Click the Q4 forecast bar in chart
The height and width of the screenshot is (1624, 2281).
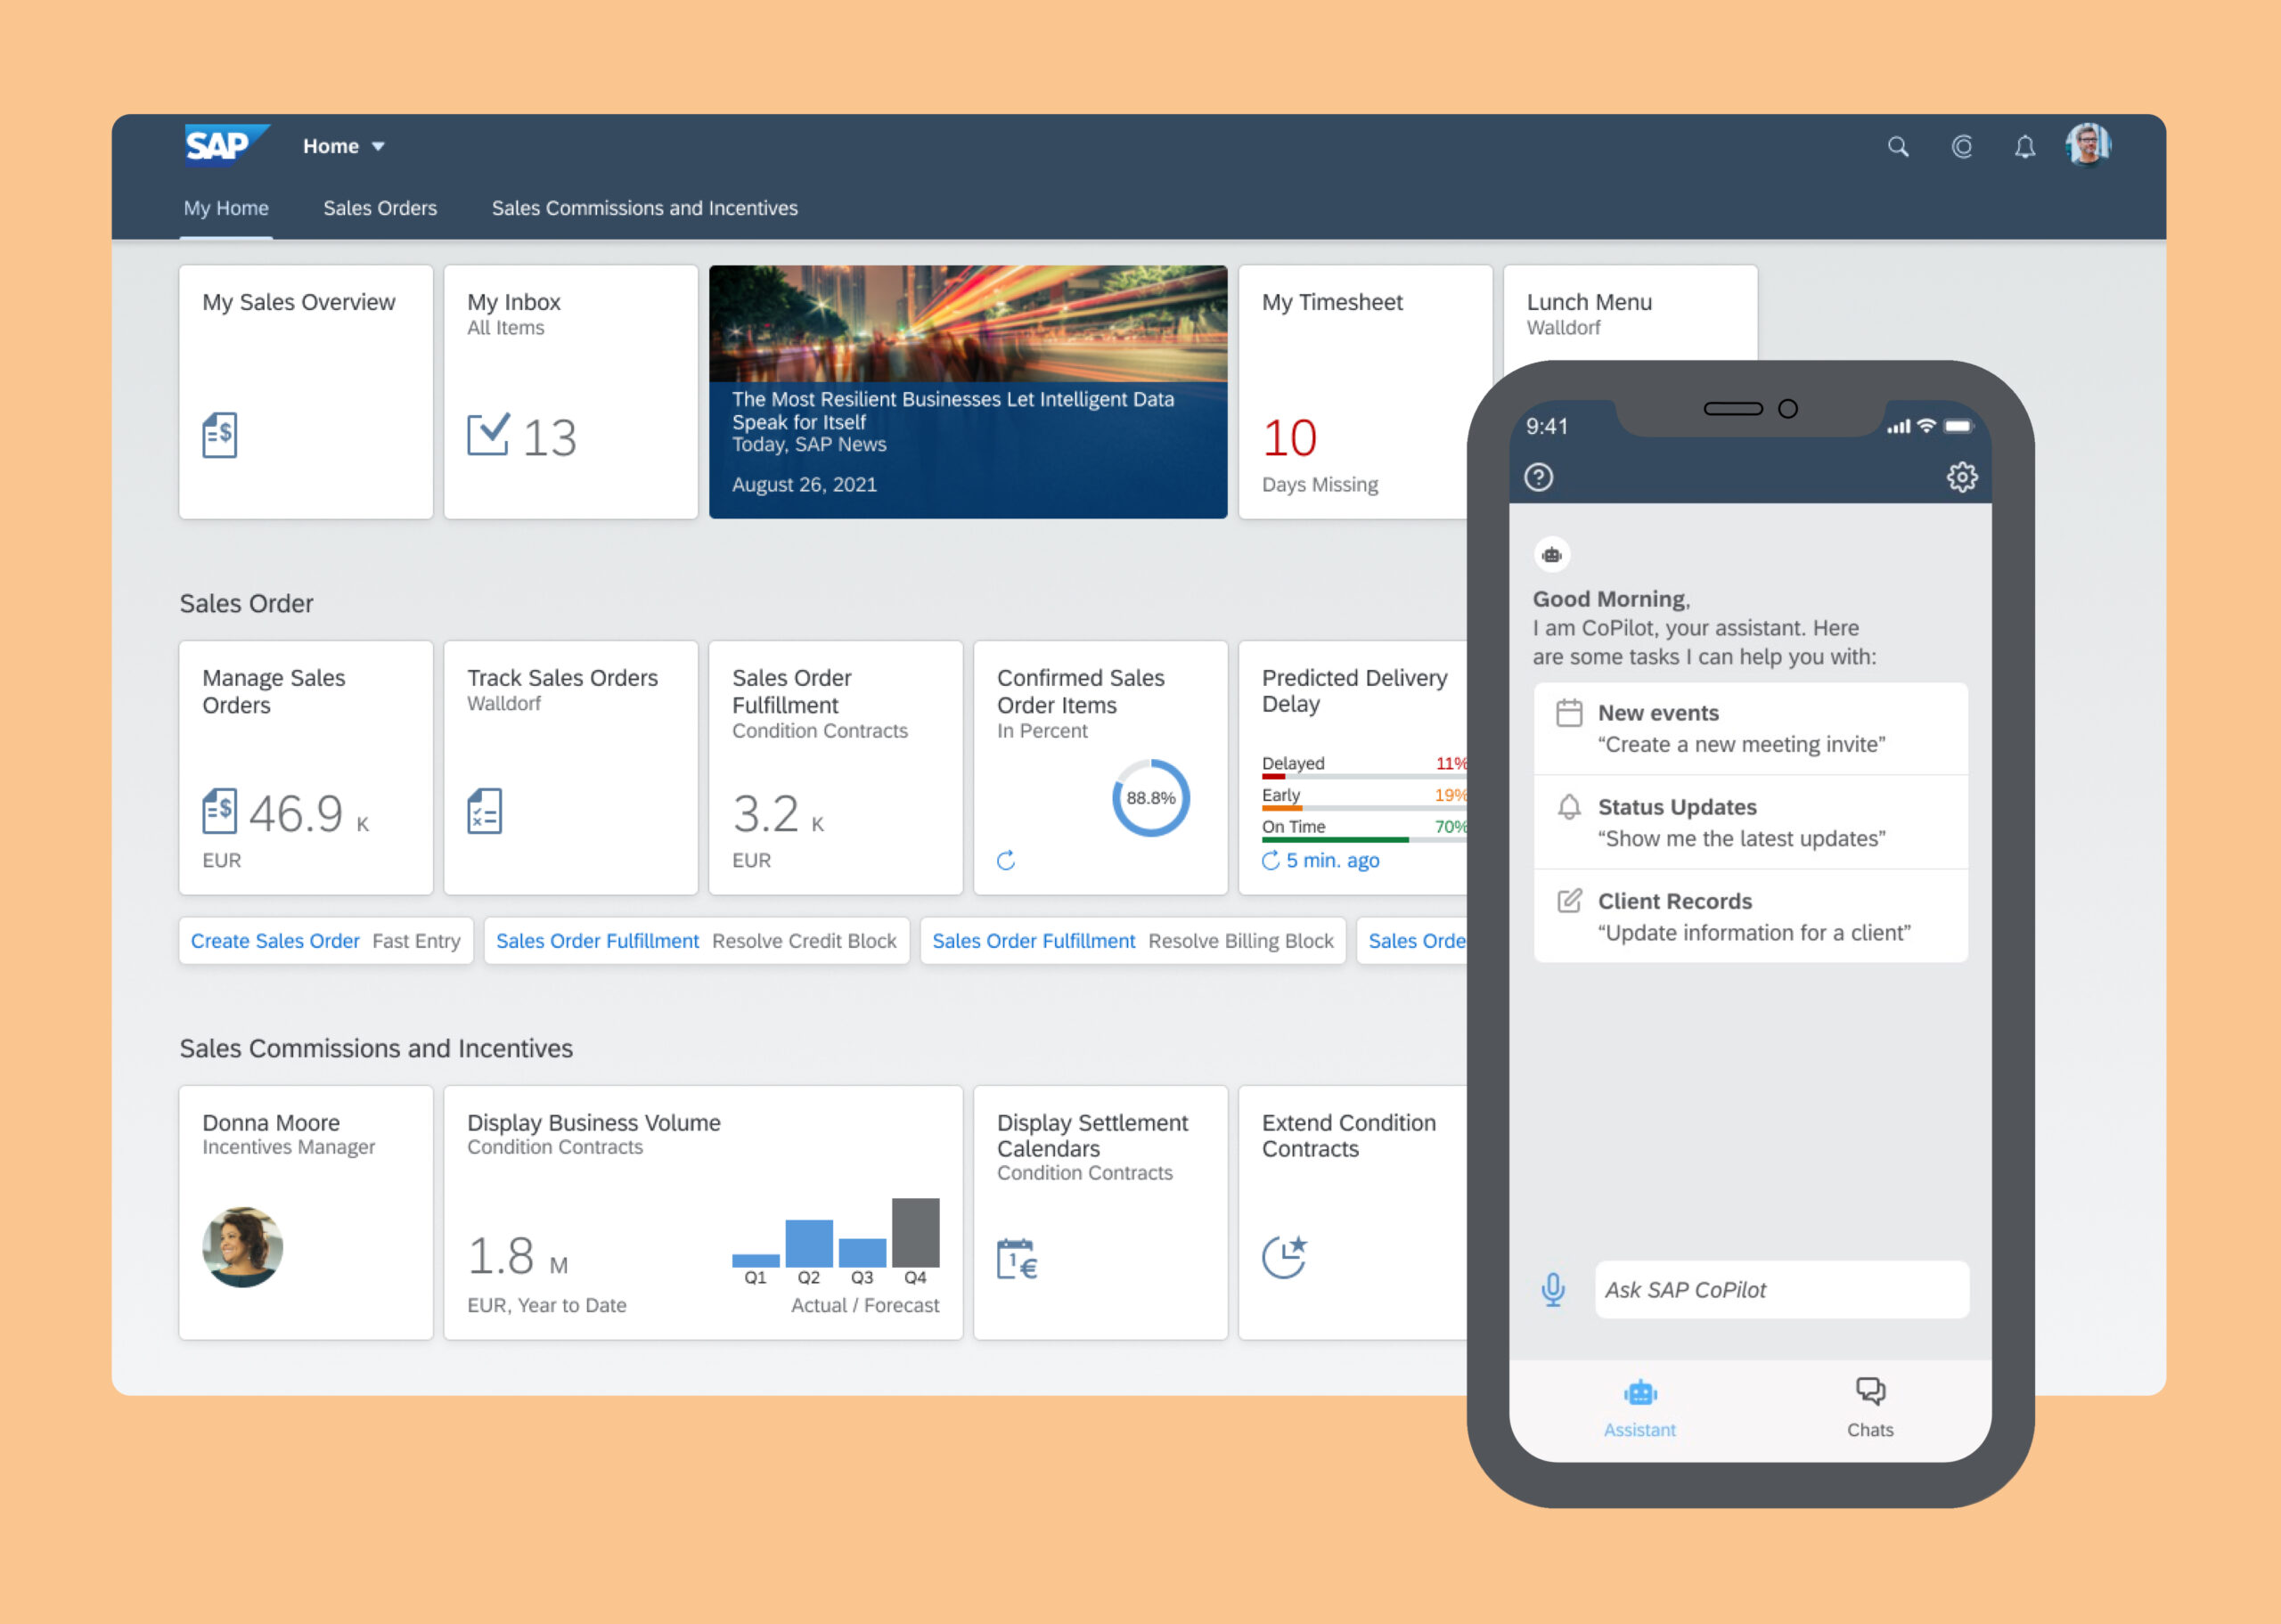pos(916,1233)
